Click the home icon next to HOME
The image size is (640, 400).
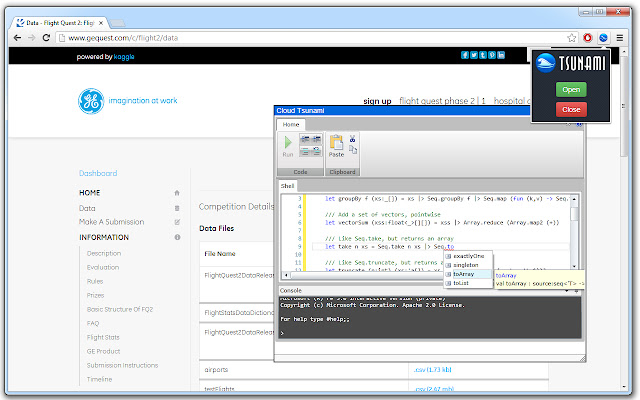(177, 193)
